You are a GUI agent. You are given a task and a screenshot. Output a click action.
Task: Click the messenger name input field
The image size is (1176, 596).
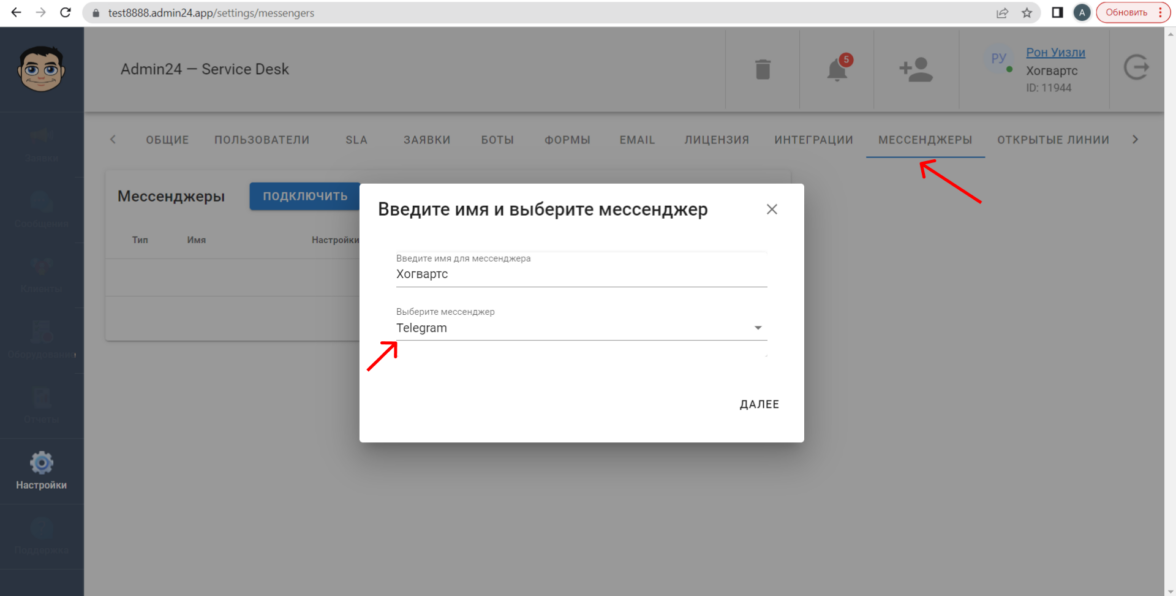click(581, 274)
